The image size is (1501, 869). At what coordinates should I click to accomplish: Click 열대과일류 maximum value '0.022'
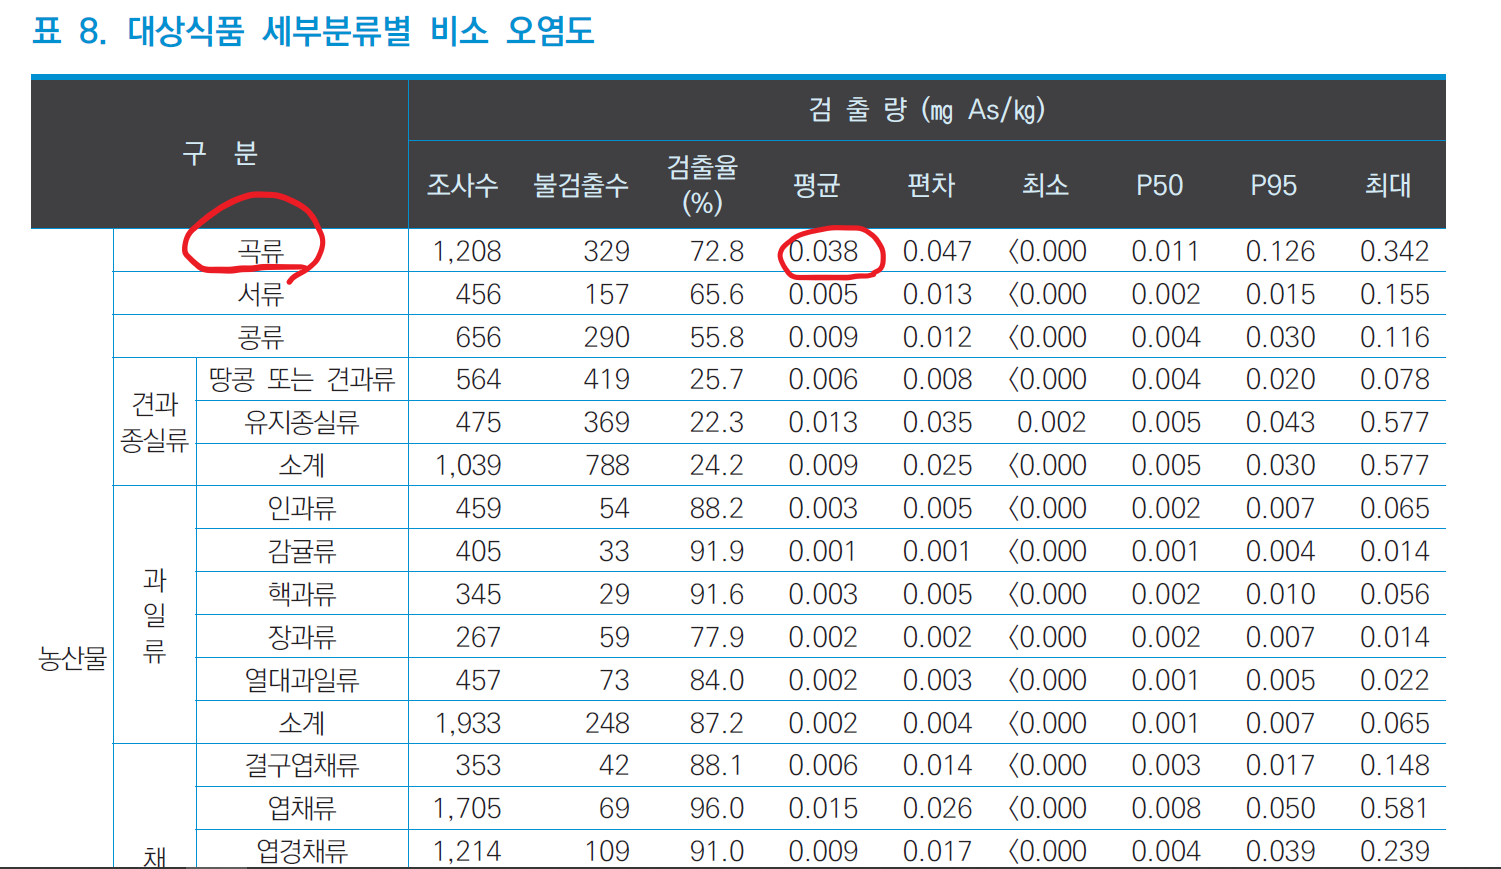point(1395,681)
